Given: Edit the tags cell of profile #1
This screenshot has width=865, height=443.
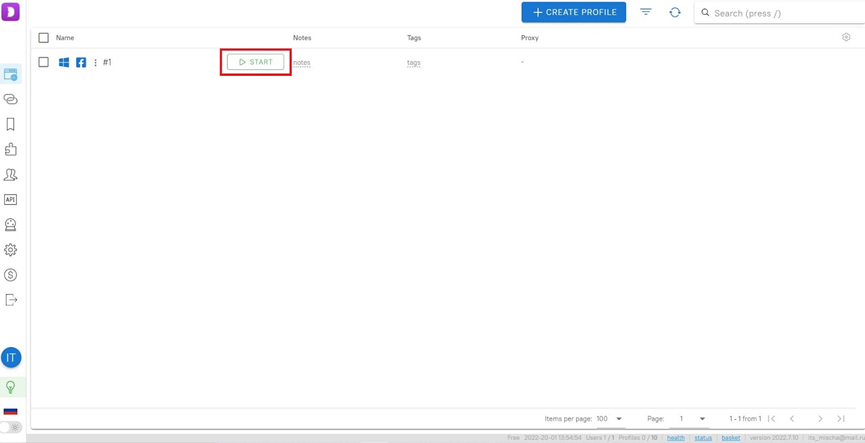Looking at the screenshot, I should [x=414, y=63].
